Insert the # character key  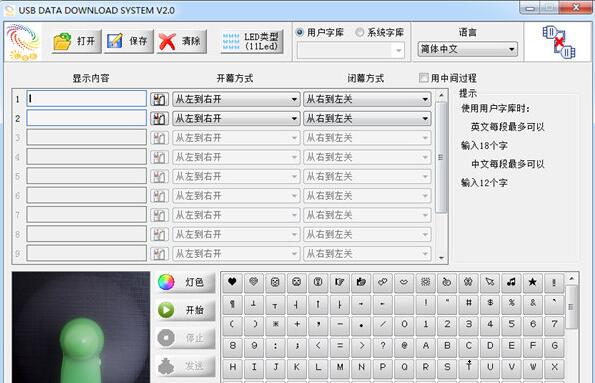coord(468,303)
